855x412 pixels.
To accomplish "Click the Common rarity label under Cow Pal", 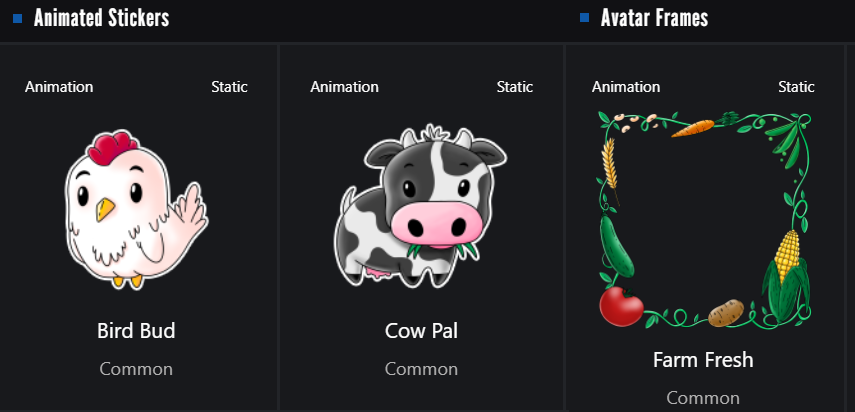I will pyautogui.click(x=421, y=369).
